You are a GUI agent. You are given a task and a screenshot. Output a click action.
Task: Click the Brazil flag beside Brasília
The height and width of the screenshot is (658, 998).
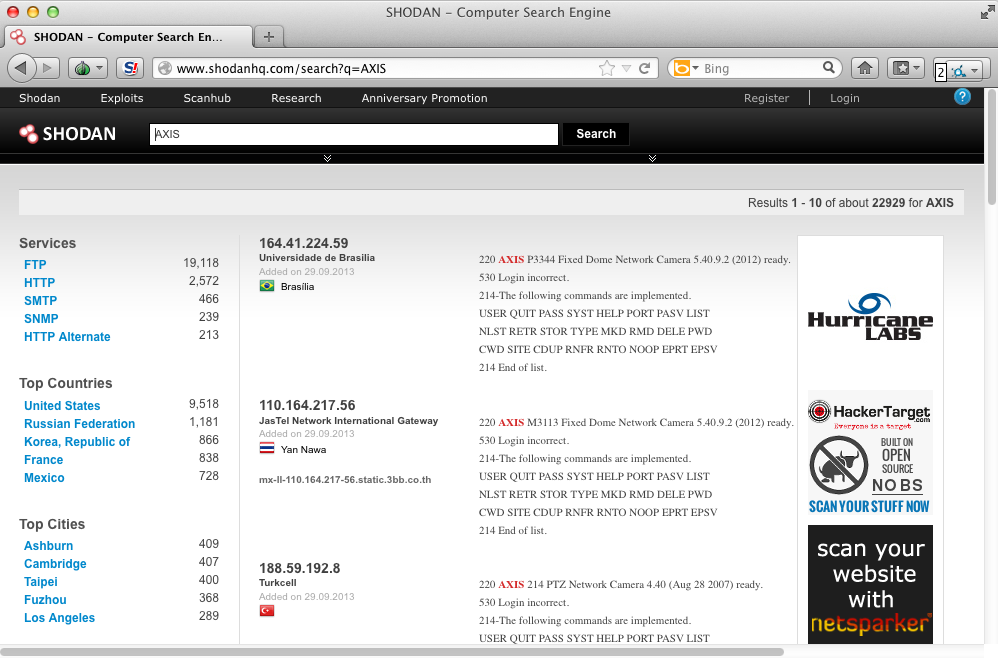pos(267,286)
